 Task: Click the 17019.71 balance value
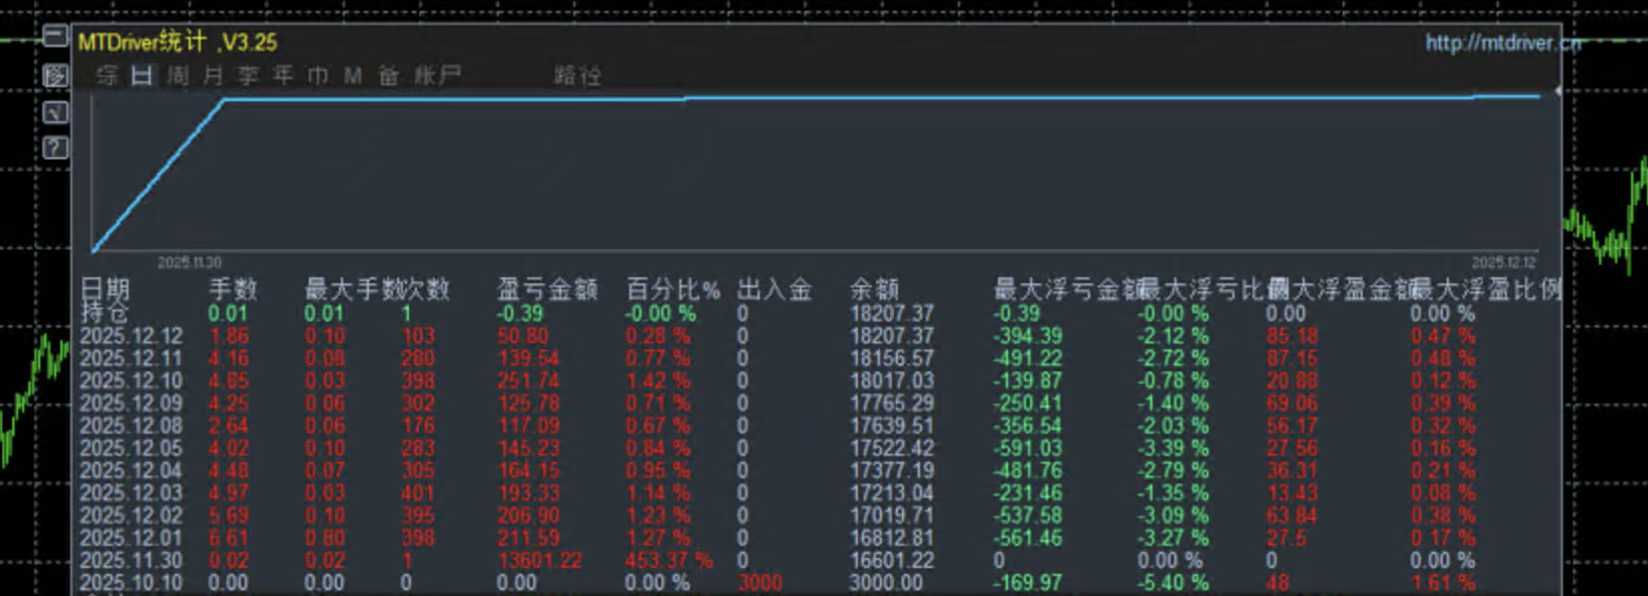tap(891, 515)
